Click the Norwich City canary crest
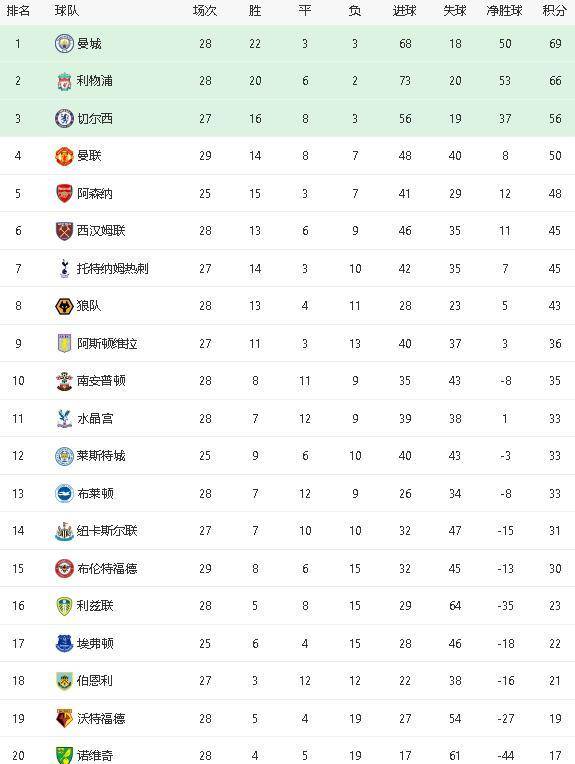Image resolution: width=575 pixels, height=764 pixels. (64, 755)
